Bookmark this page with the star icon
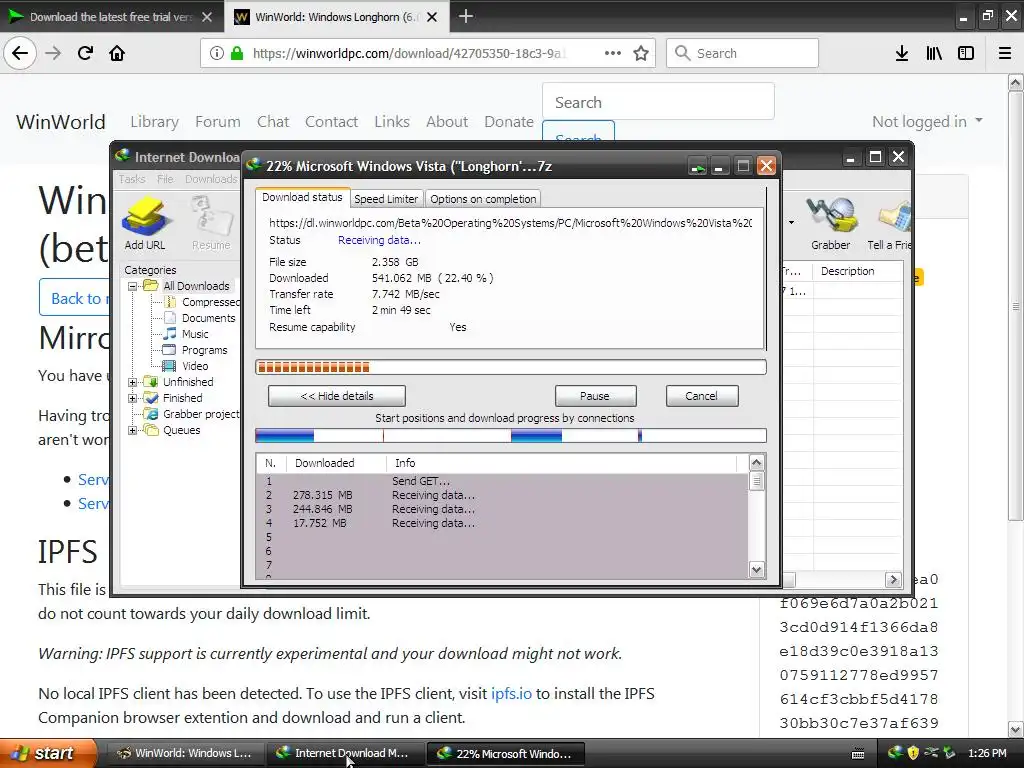The image size is (1024, 768). (x=641, y=53)
